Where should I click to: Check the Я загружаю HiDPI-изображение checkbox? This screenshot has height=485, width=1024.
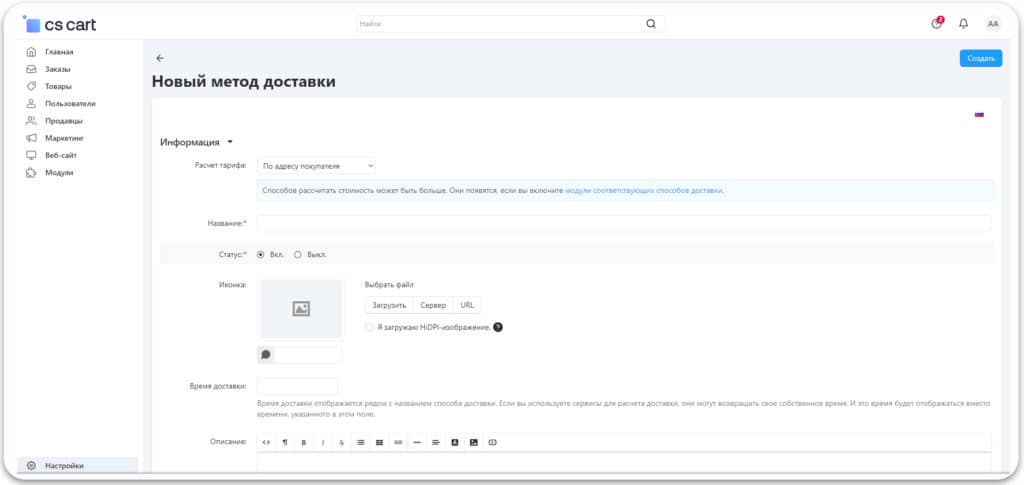click(x=370, y=327)
